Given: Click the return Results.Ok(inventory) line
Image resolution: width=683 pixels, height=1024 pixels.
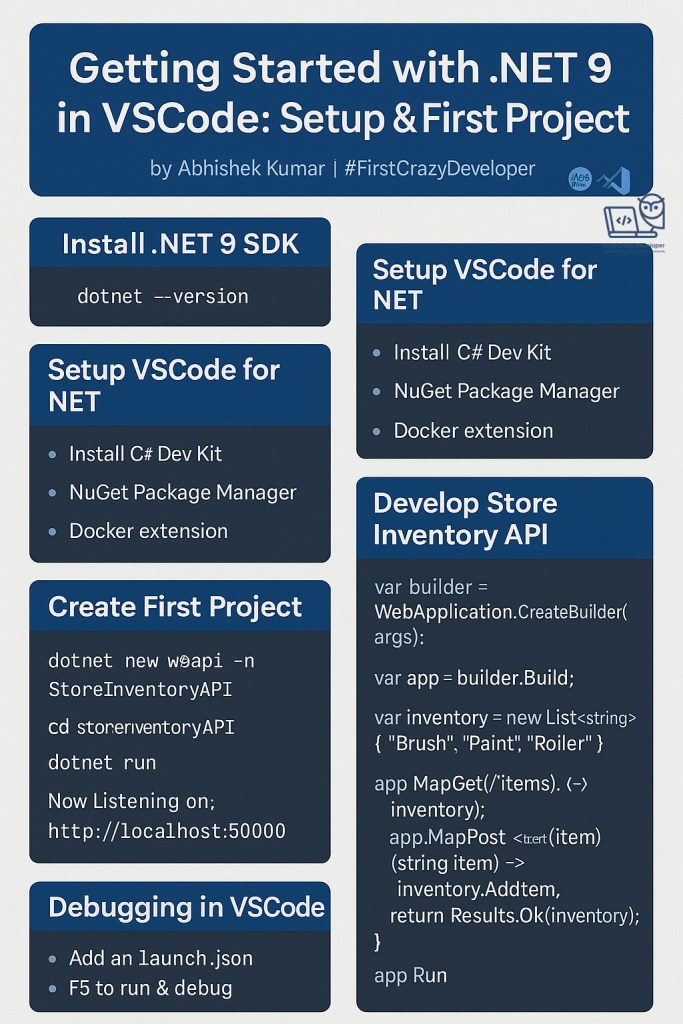Looking at the screenshot, I should (x=514, y=915).
